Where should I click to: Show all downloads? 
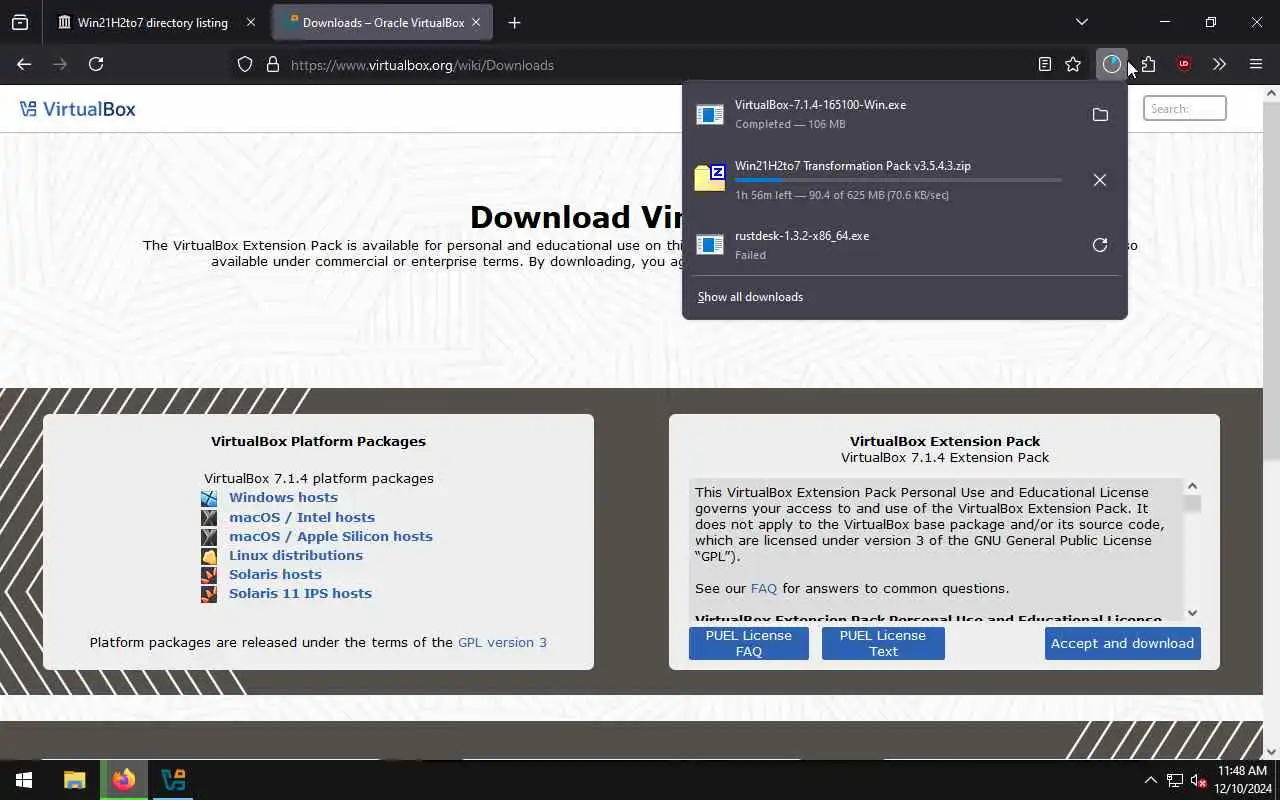(750, 297)
